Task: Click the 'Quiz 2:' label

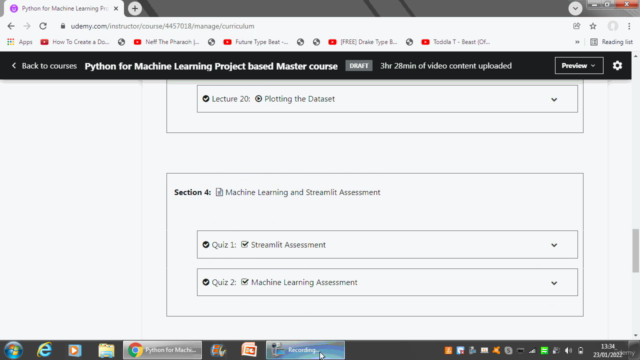Action: (224, 282)
